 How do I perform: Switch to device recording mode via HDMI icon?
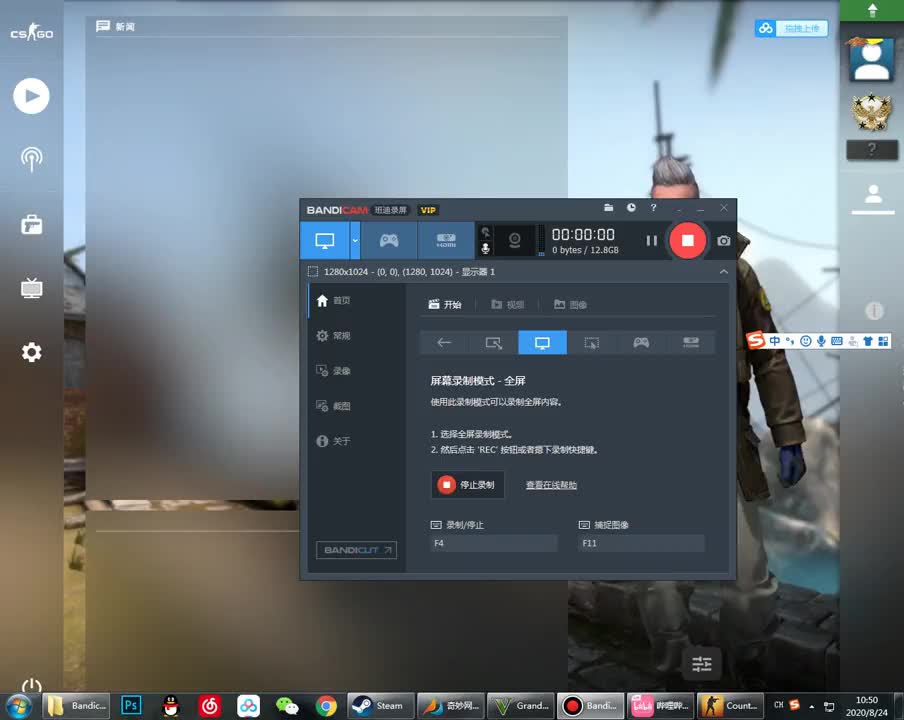[x=445, y=240]
